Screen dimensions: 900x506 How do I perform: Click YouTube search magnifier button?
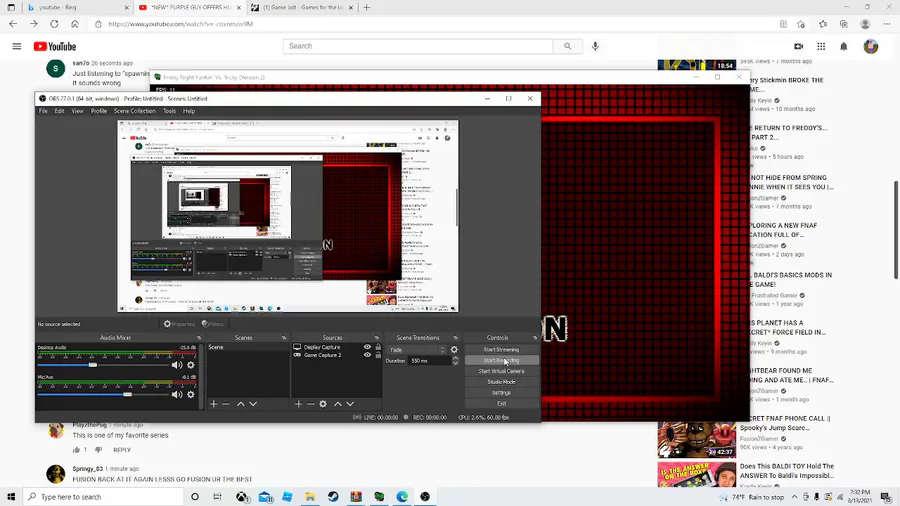[x=568, y=46]
